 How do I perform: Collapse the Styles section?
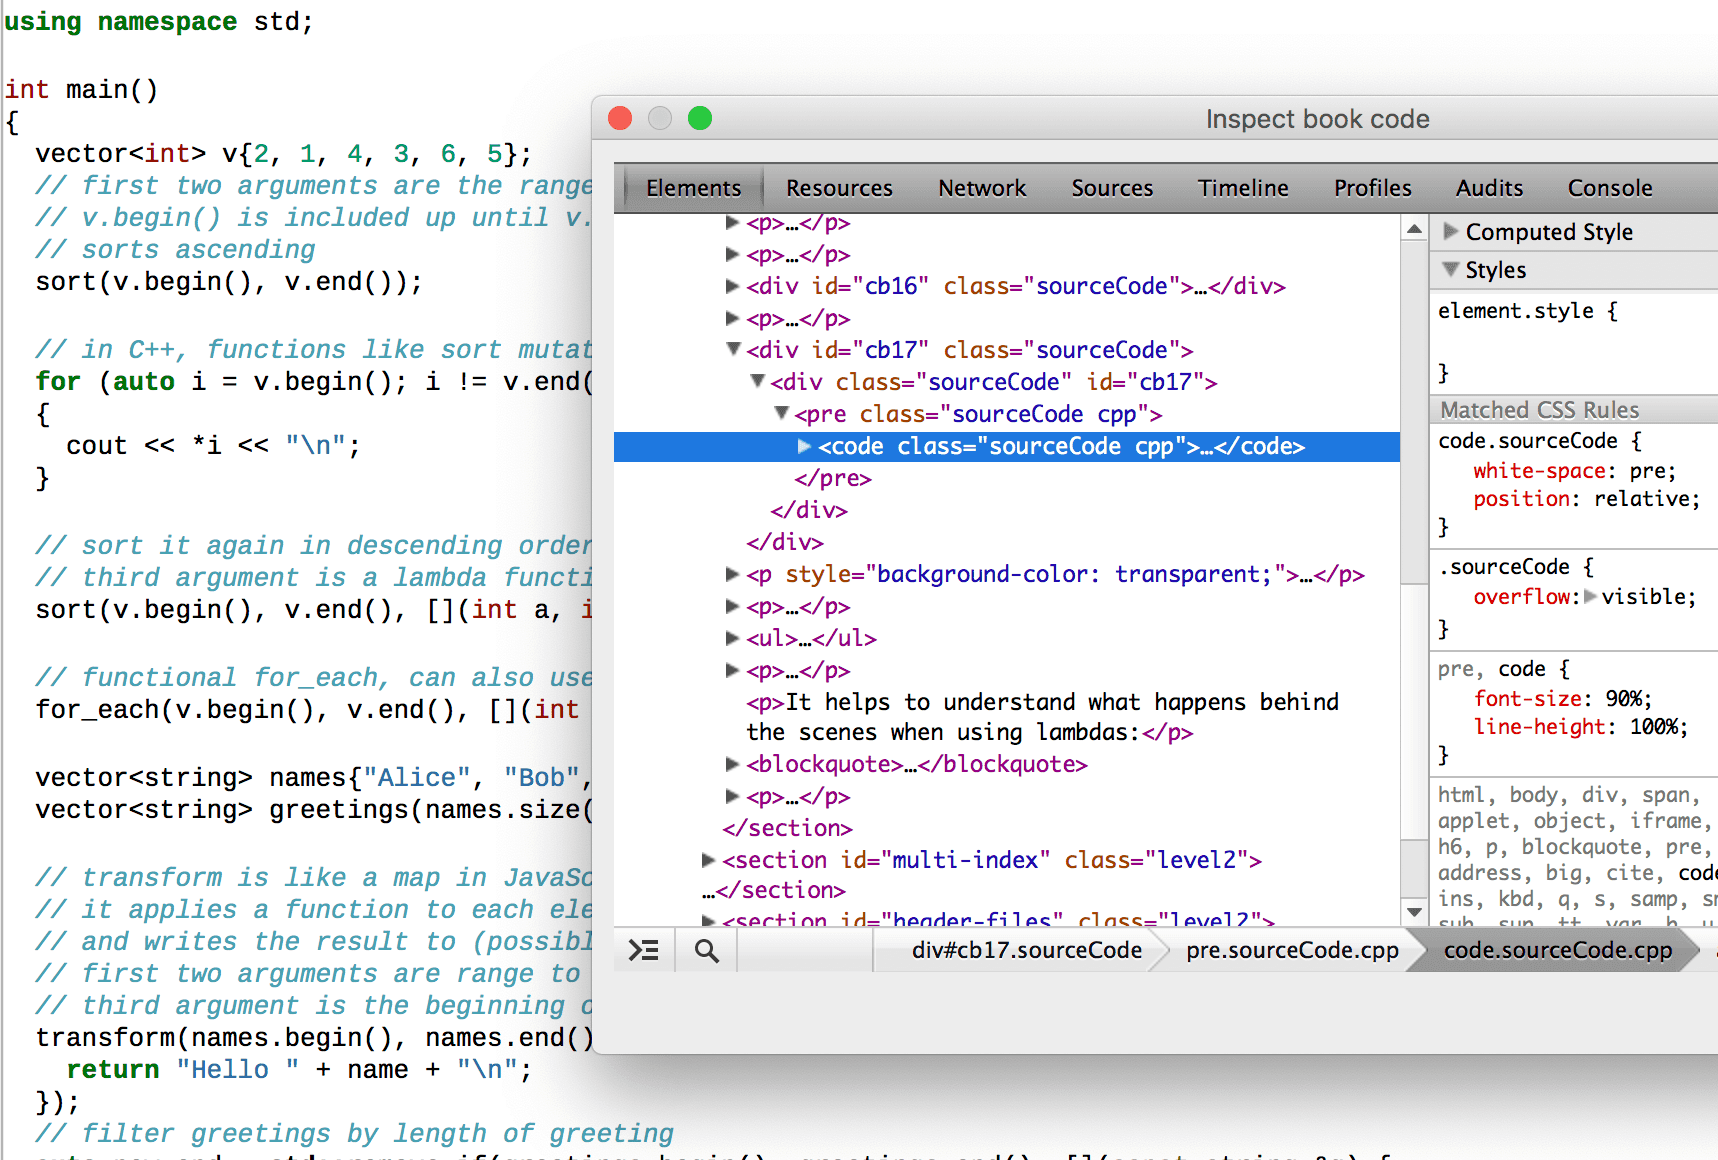point(1451,269)
